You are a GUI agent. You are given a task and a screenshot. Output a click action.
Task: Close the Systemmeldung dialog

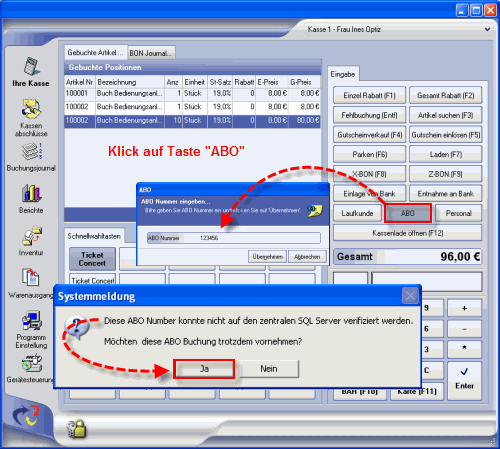(410, 296)
